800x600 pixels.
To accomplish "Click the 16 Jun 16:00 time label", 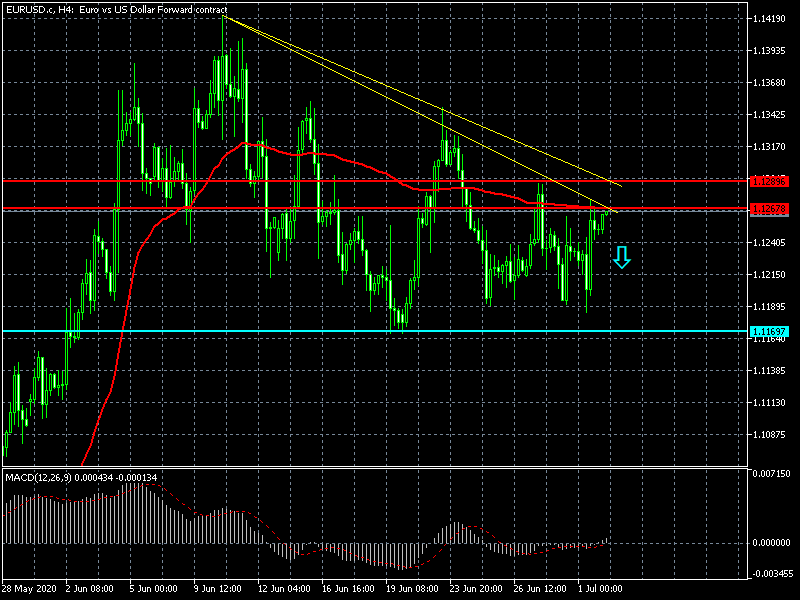I will point(348,589).
